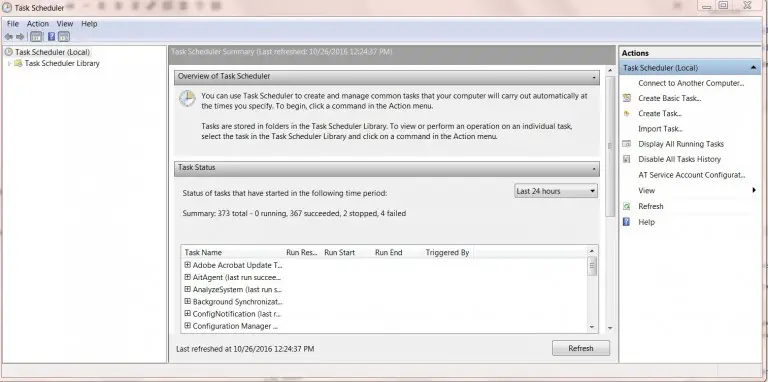Click the summary pane scrollbar down arrow

coord(610,328)
